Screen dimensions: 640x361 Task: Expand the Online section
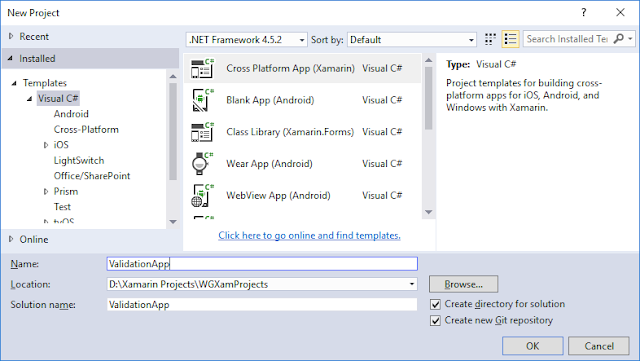click(x=11, y=239)
